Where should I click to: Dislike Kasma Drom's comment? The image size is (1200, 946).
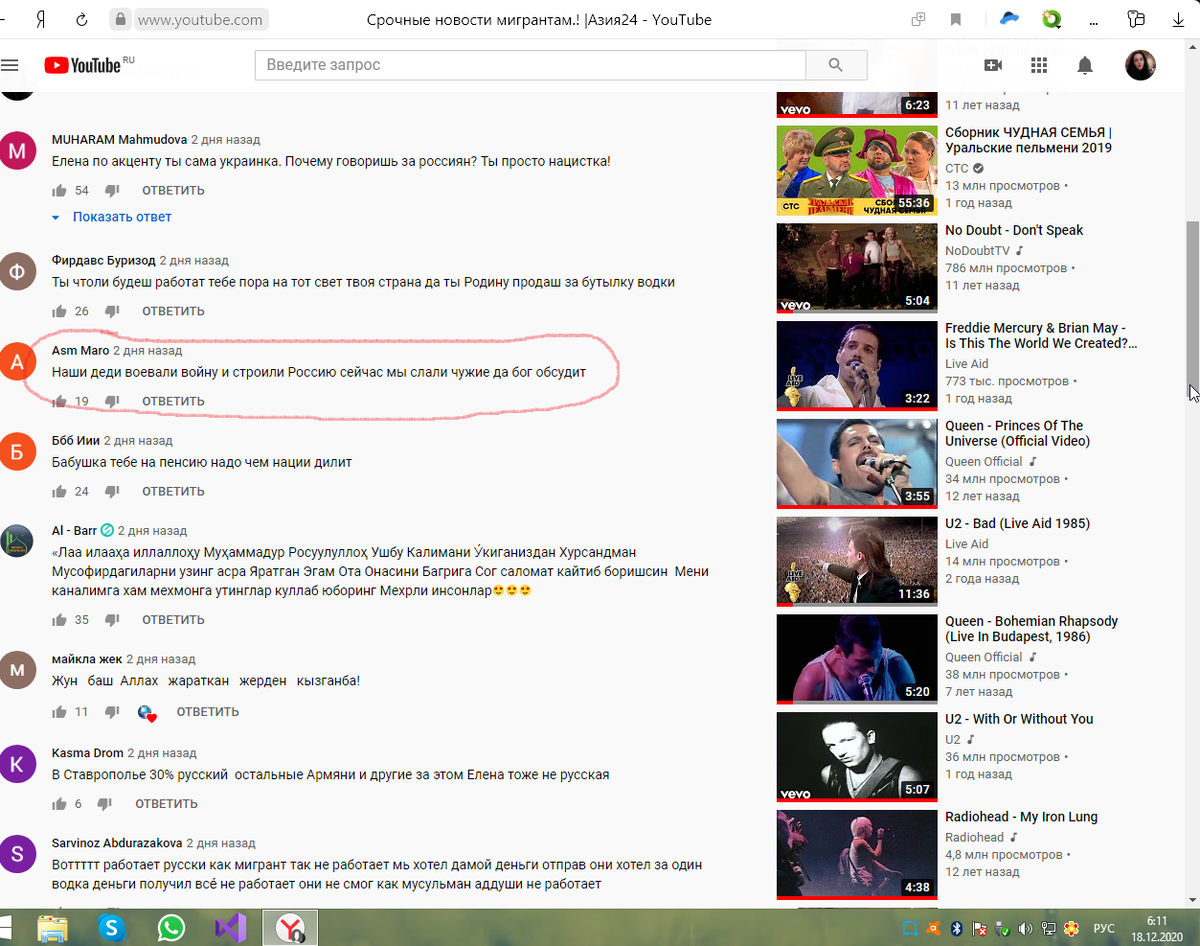point(105,805)
